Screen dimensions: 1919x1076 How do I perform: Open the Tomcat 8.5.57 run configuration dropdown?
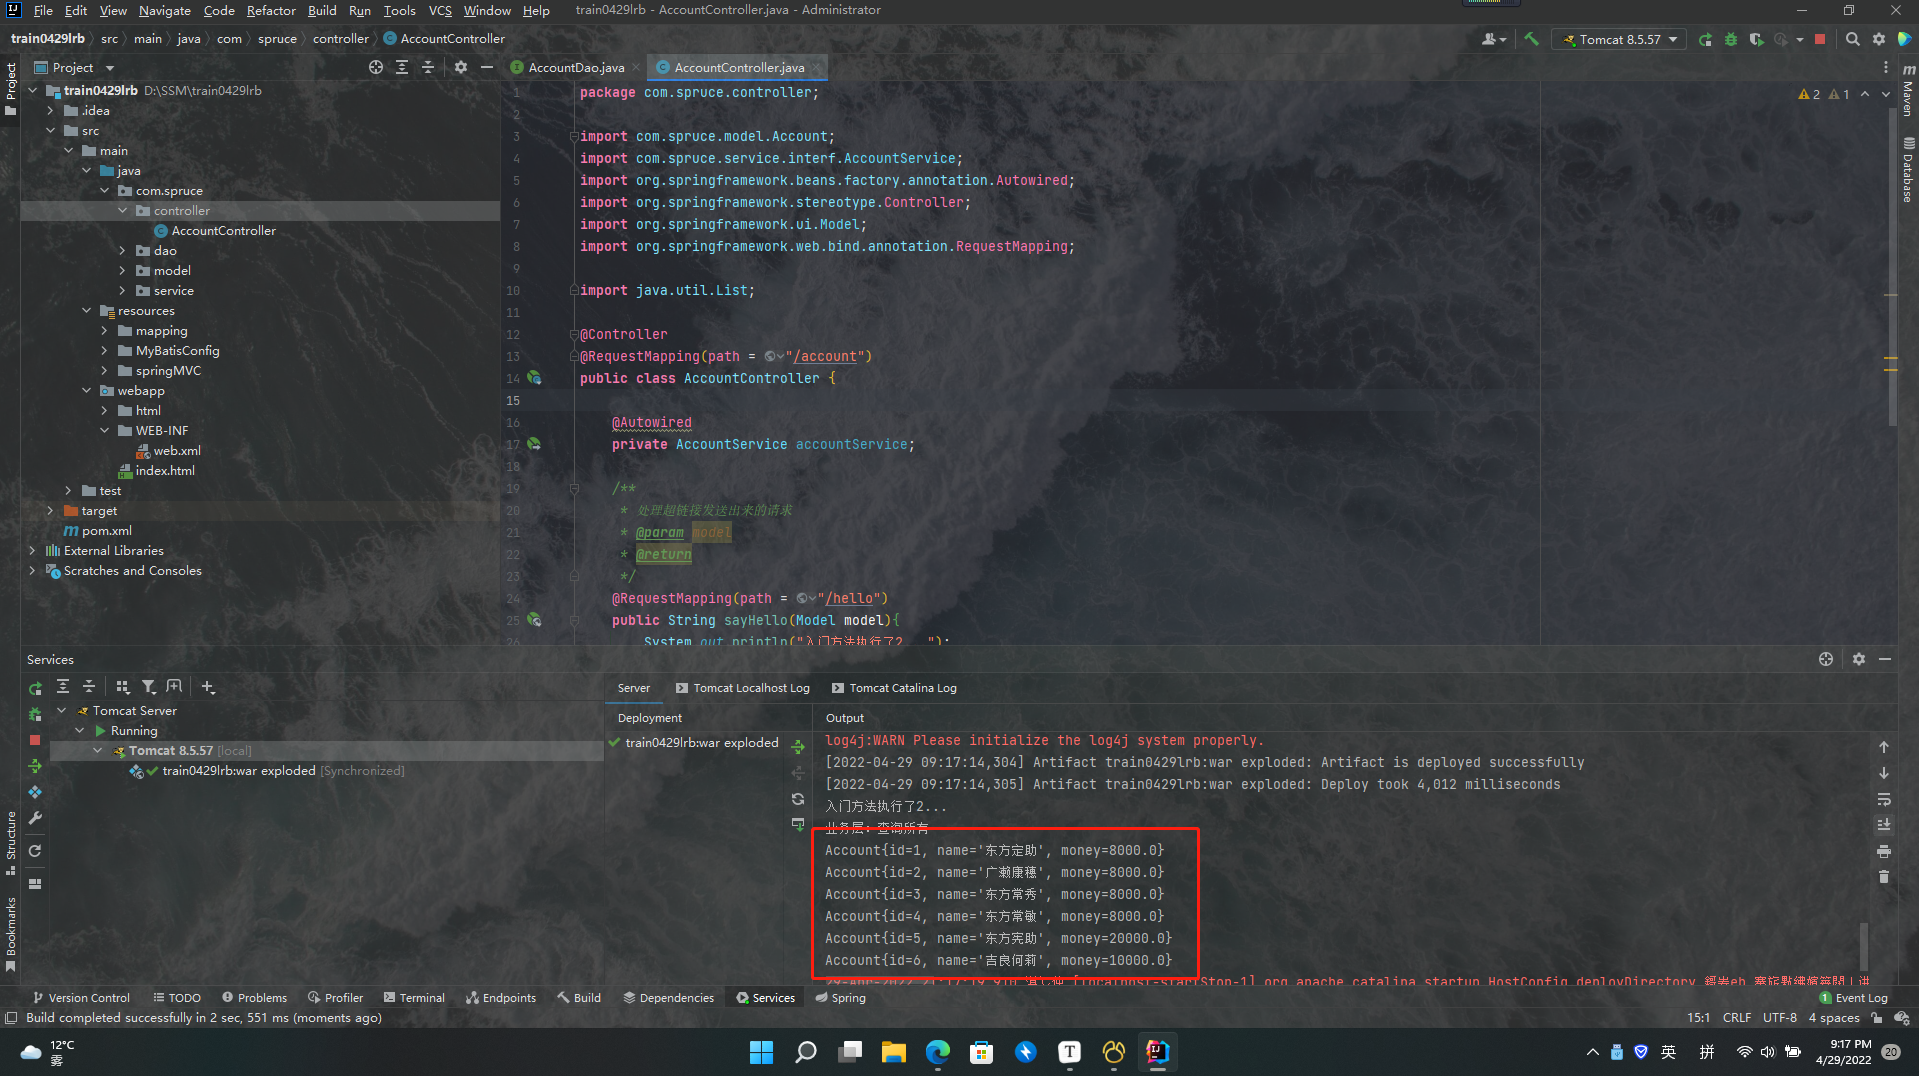coord(1620,39)
